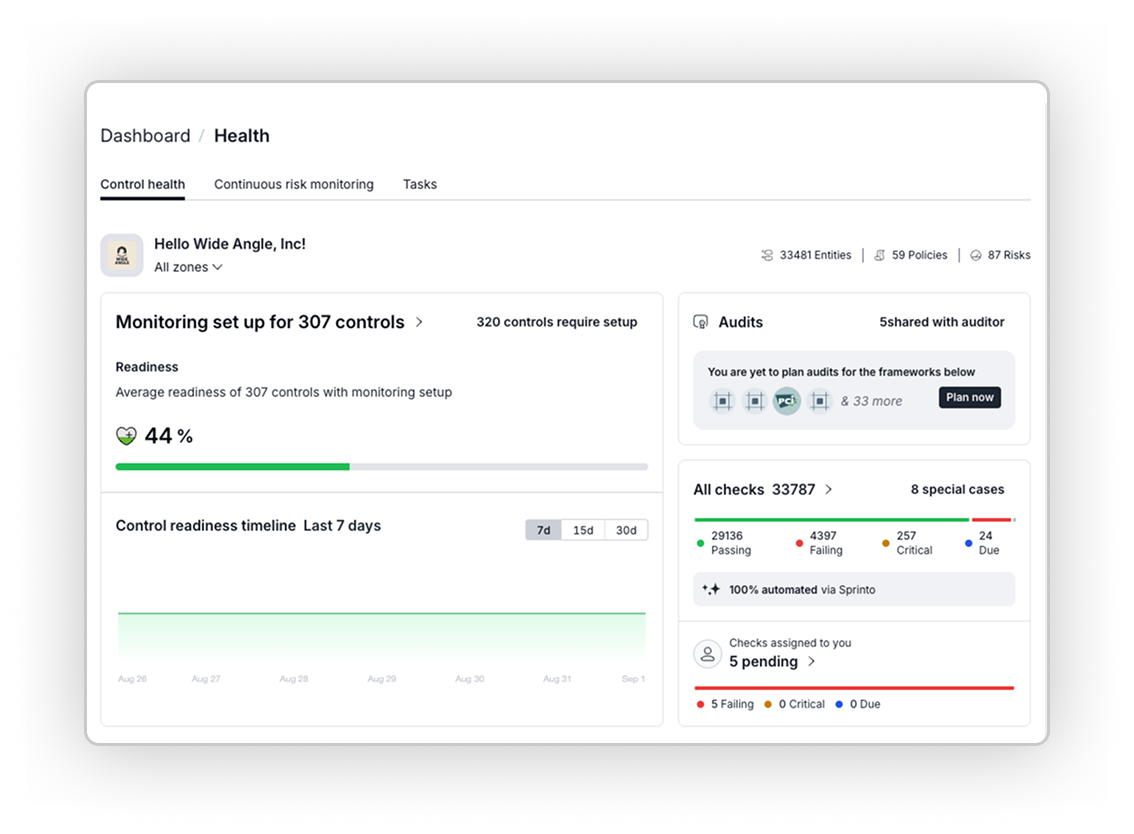Click the Dashboard breadcrumb link

pos(145,136)
